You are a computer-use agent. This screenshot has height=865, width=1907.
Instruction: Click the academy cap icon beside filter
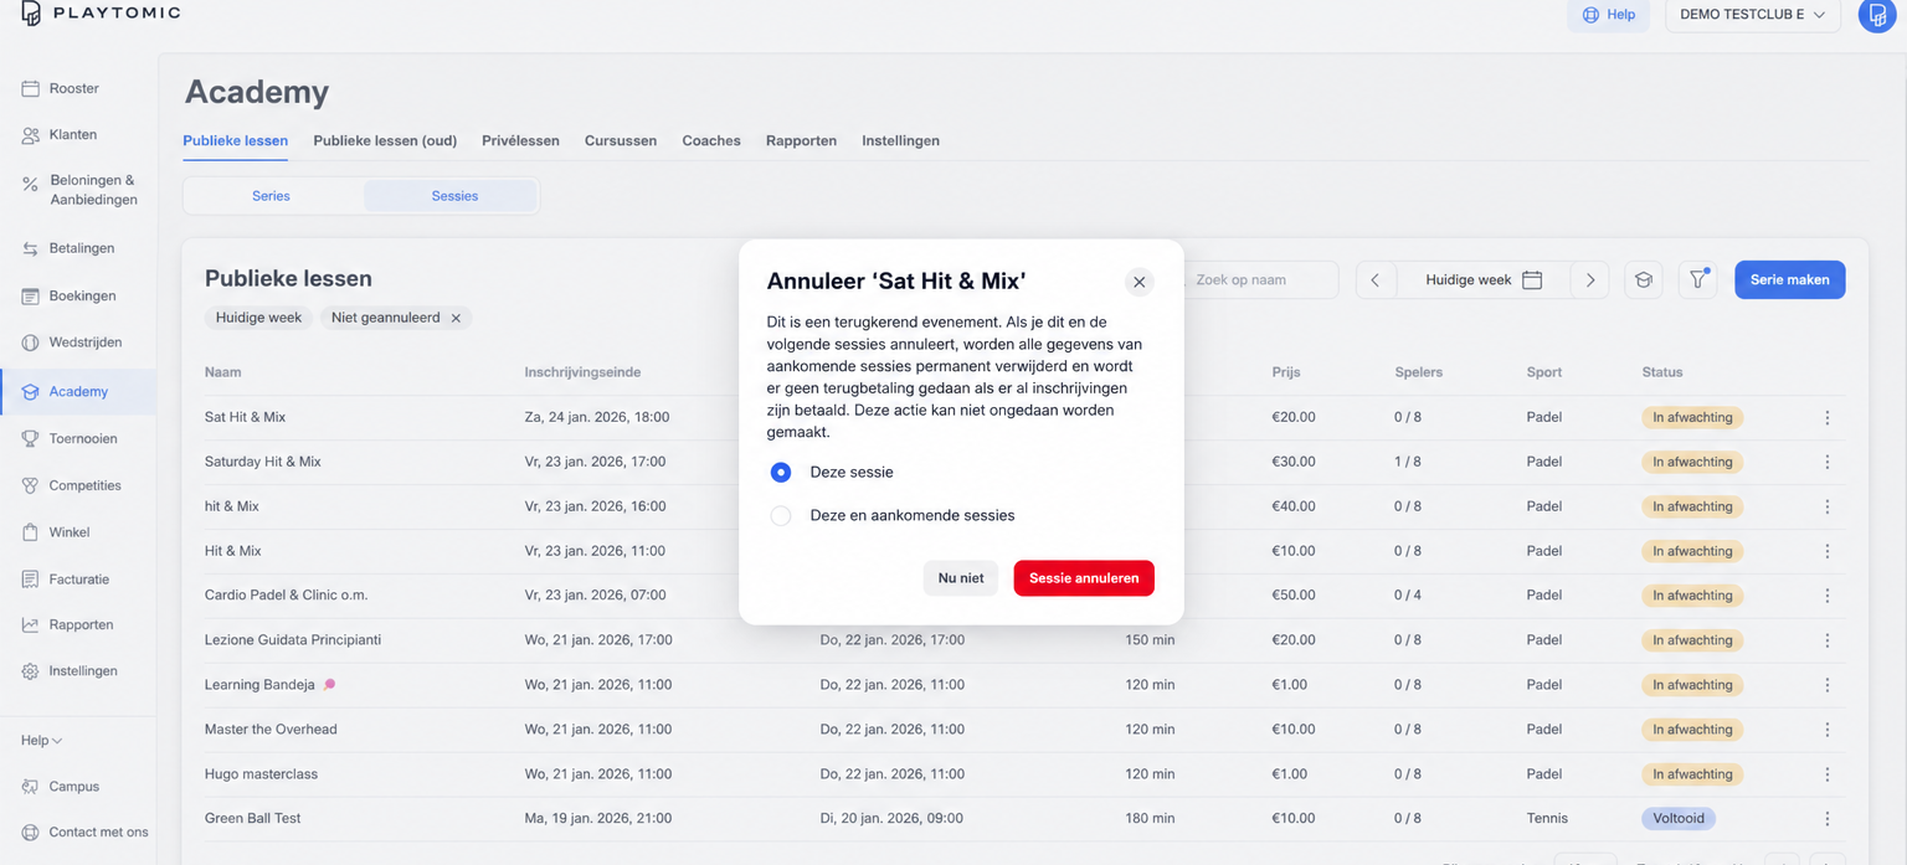pyautogui.click(x=1643, y=280)
